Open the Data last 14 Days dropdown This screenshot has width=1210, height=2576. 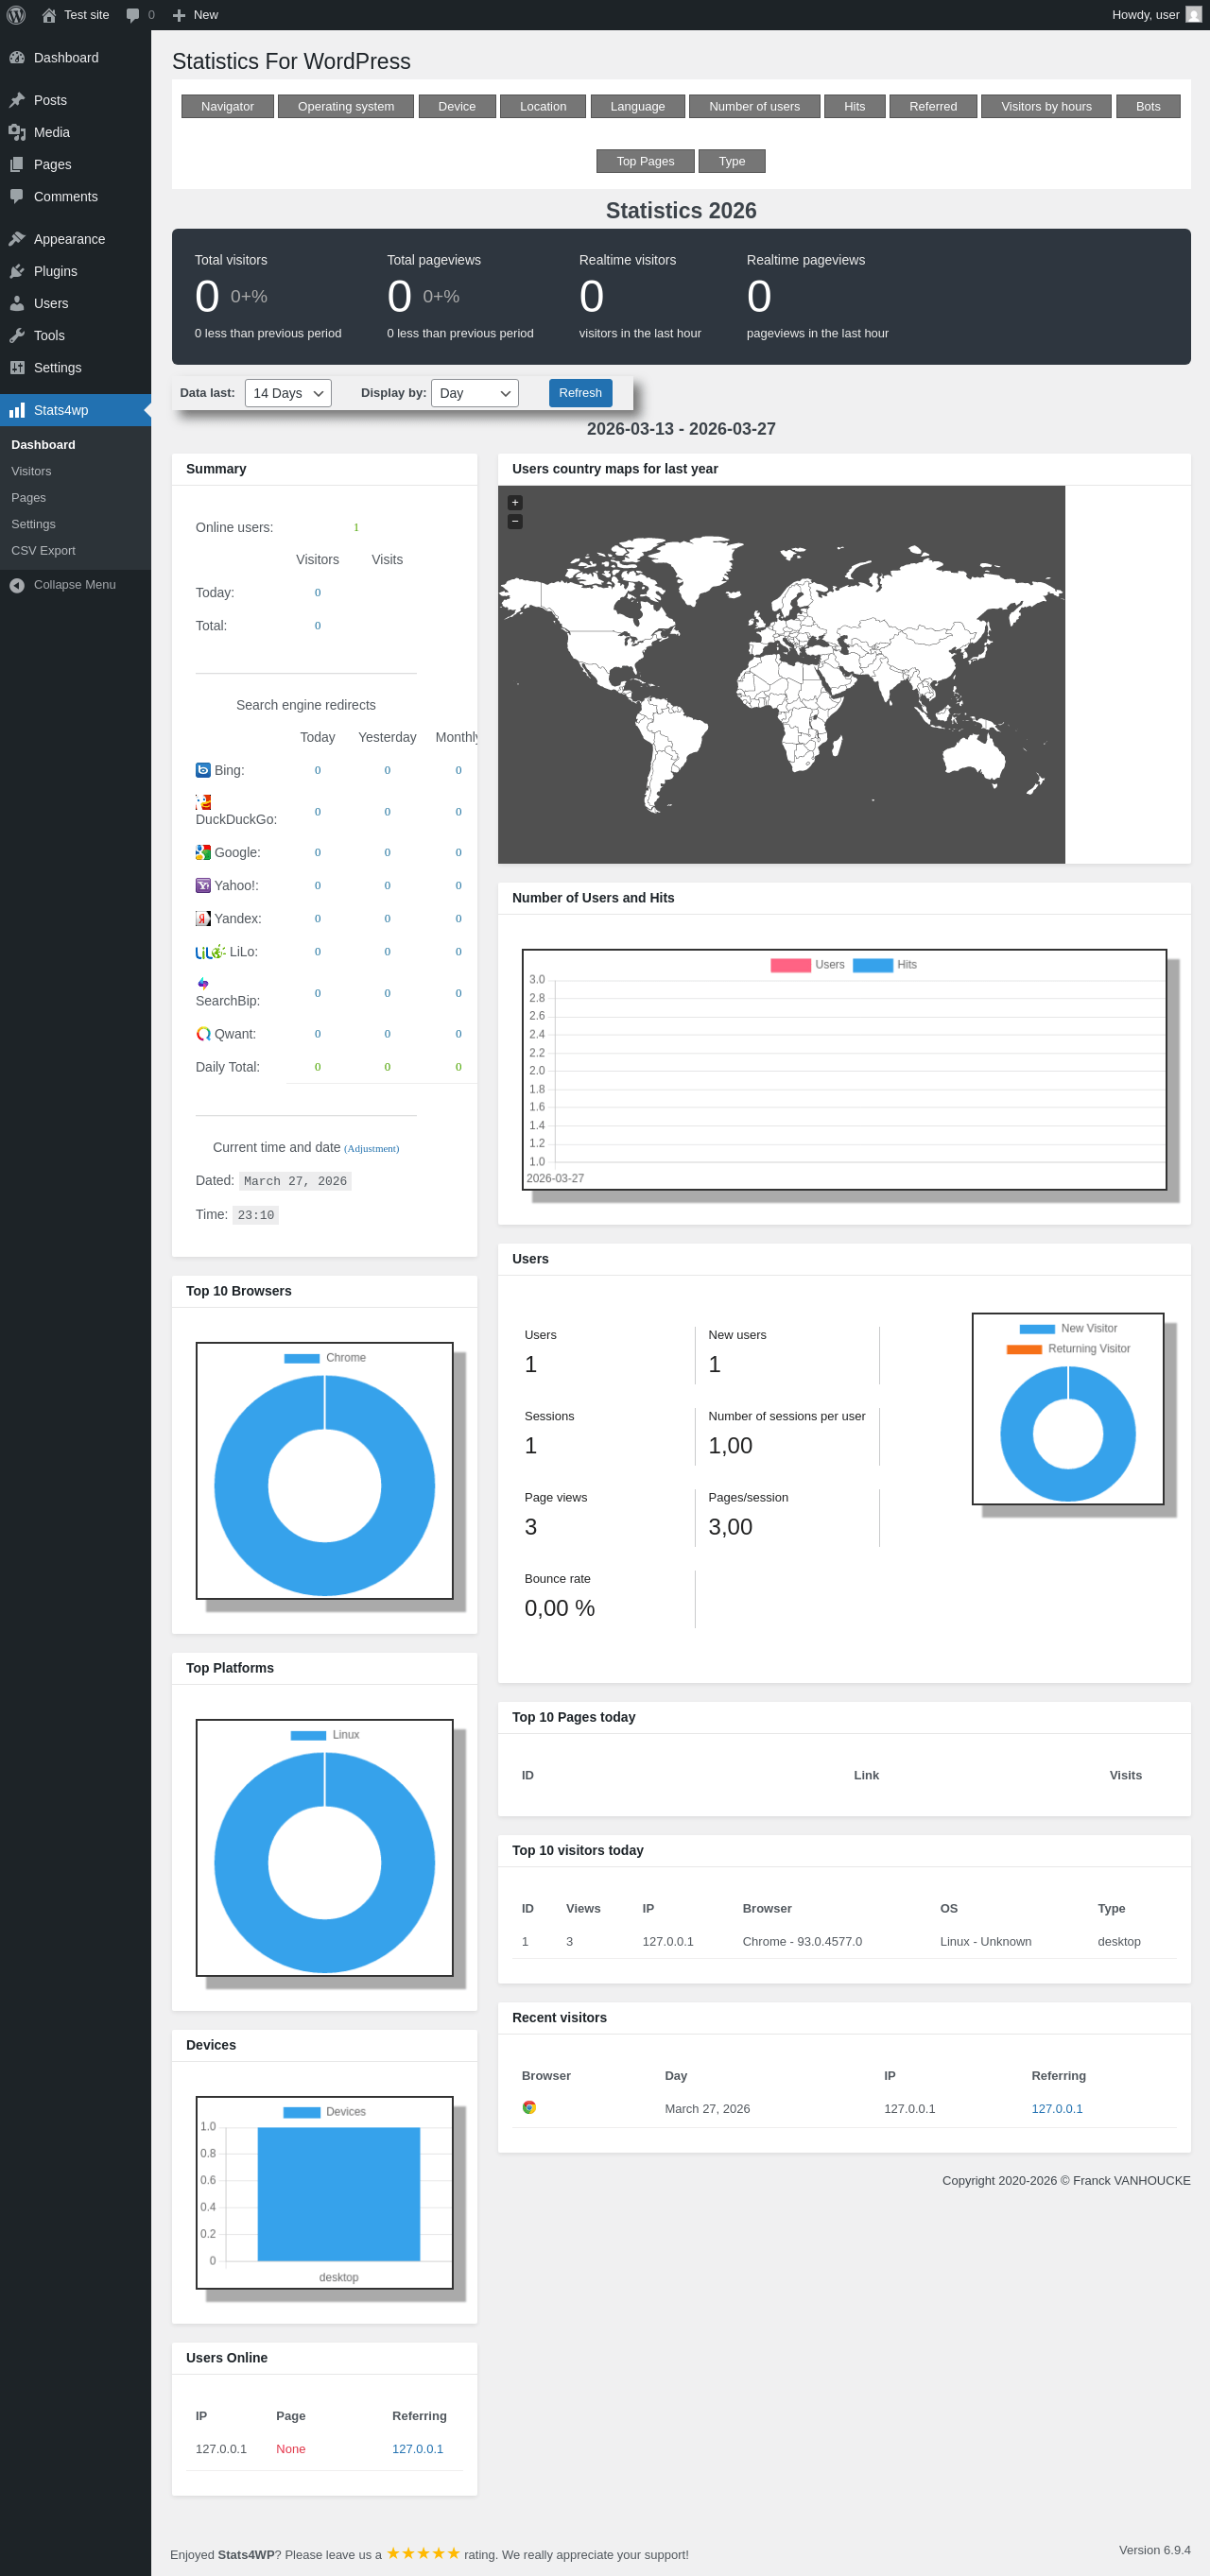(288, 393)
